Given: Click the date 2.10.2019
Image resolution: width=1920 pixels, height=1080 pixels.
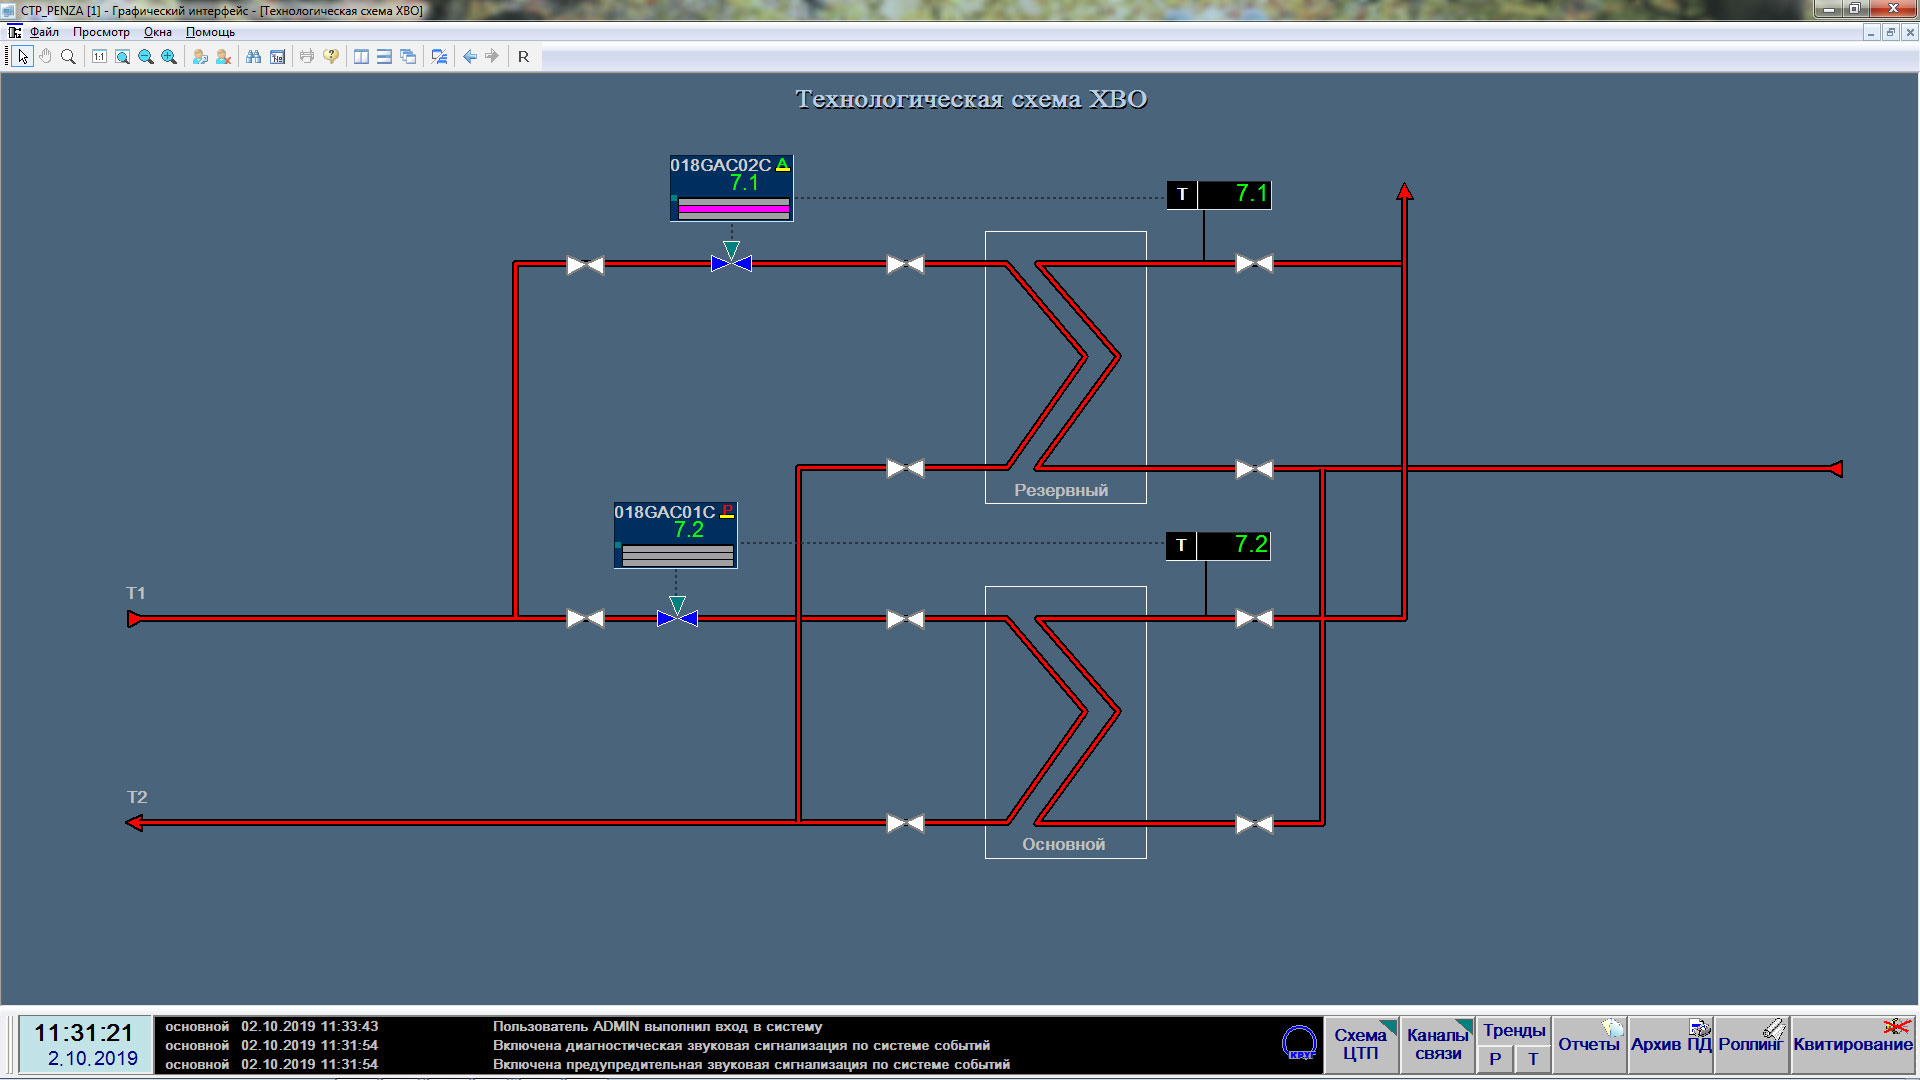Looking at the screenshot, I should coord(93,1058).
